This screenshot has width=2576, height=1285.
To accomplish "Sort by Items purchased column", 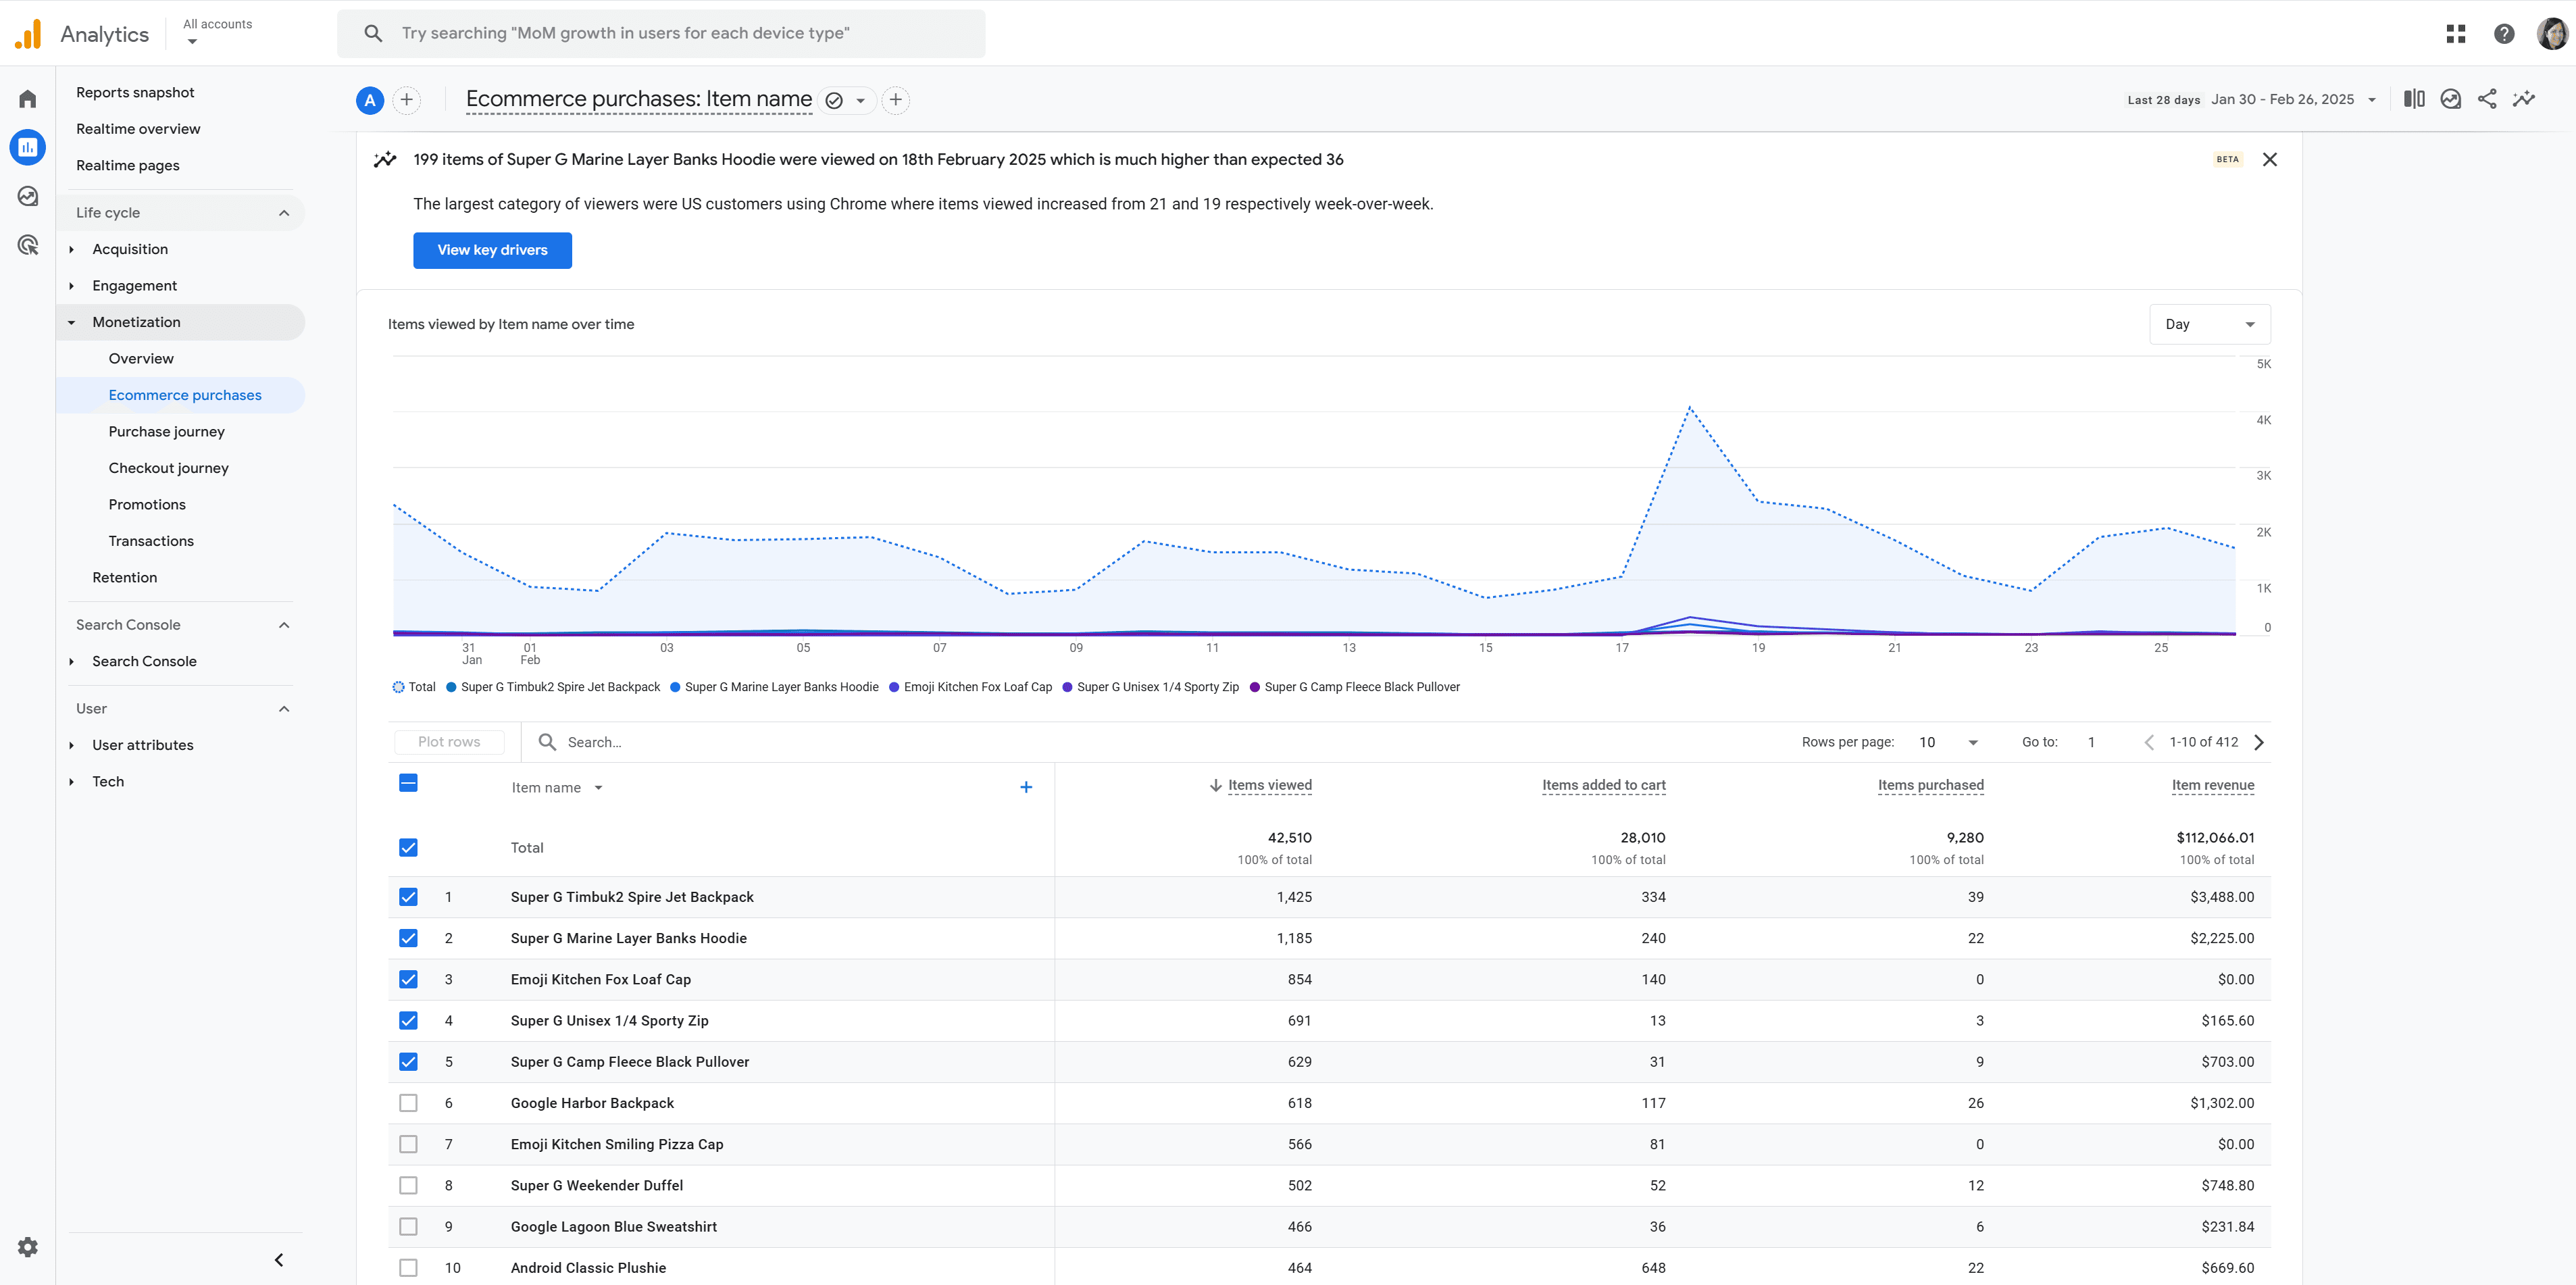I will 1931,786.
